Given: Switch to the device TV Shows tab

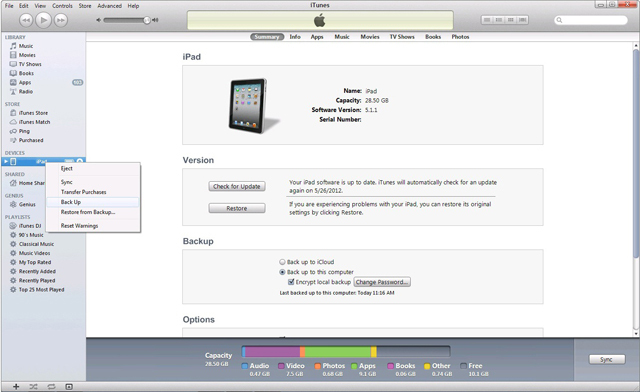Looking at the screenshot, I should 402,37.
